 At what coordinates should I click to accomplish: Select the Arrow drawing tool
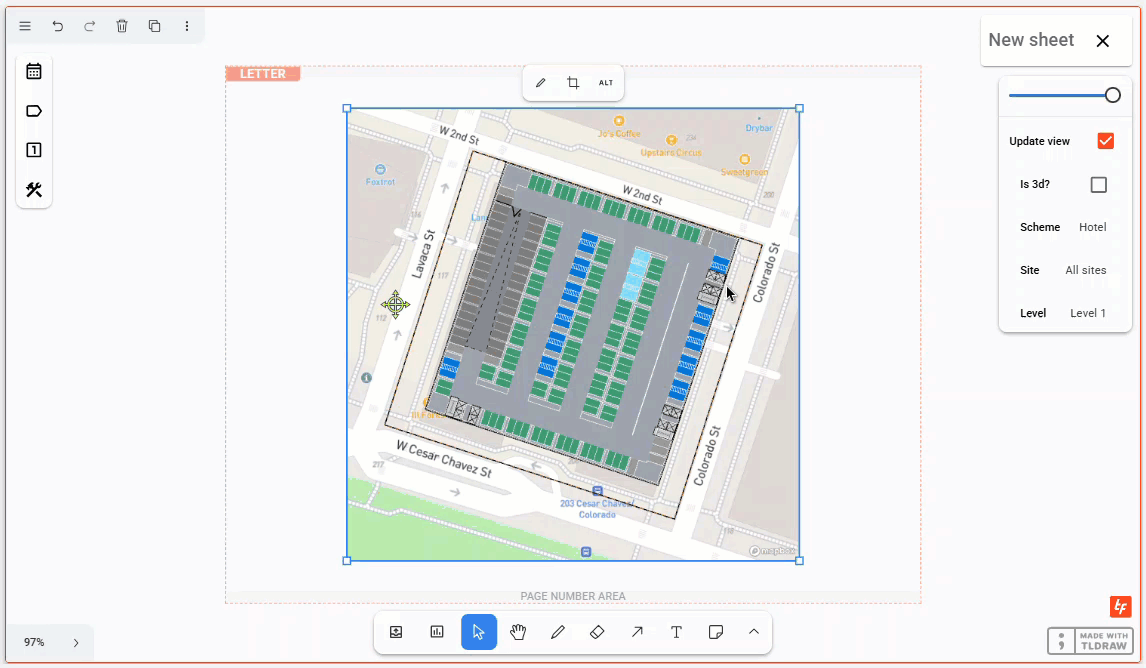[x=637, y=632]
